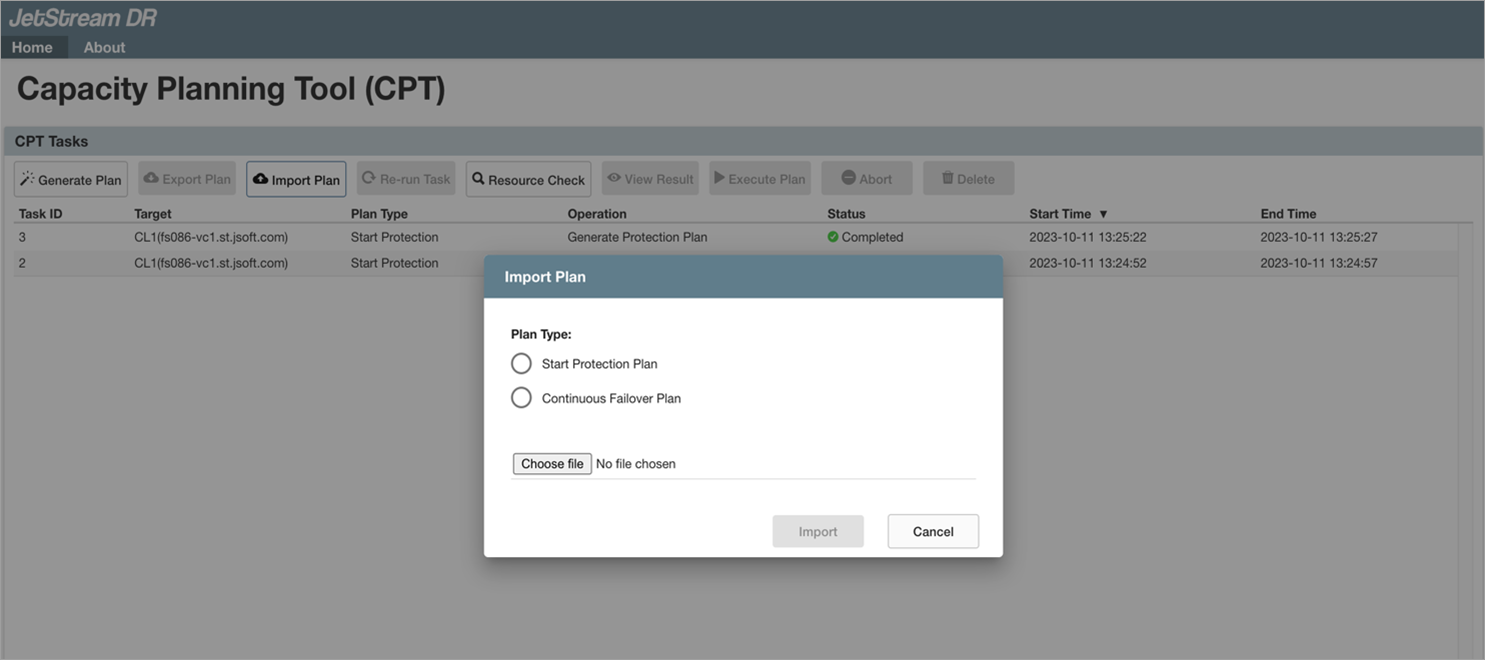The image size is (1485, 660).
Task: Click the Resource Check magnifier icon
Action: pyautogui.click(x=478, y=179)
